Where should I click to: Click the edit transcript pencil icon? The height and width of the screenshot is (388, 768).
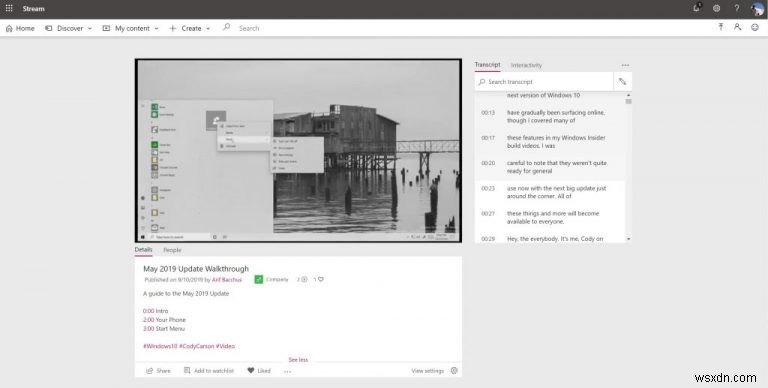pyautogui.click(x=623, y=82)
